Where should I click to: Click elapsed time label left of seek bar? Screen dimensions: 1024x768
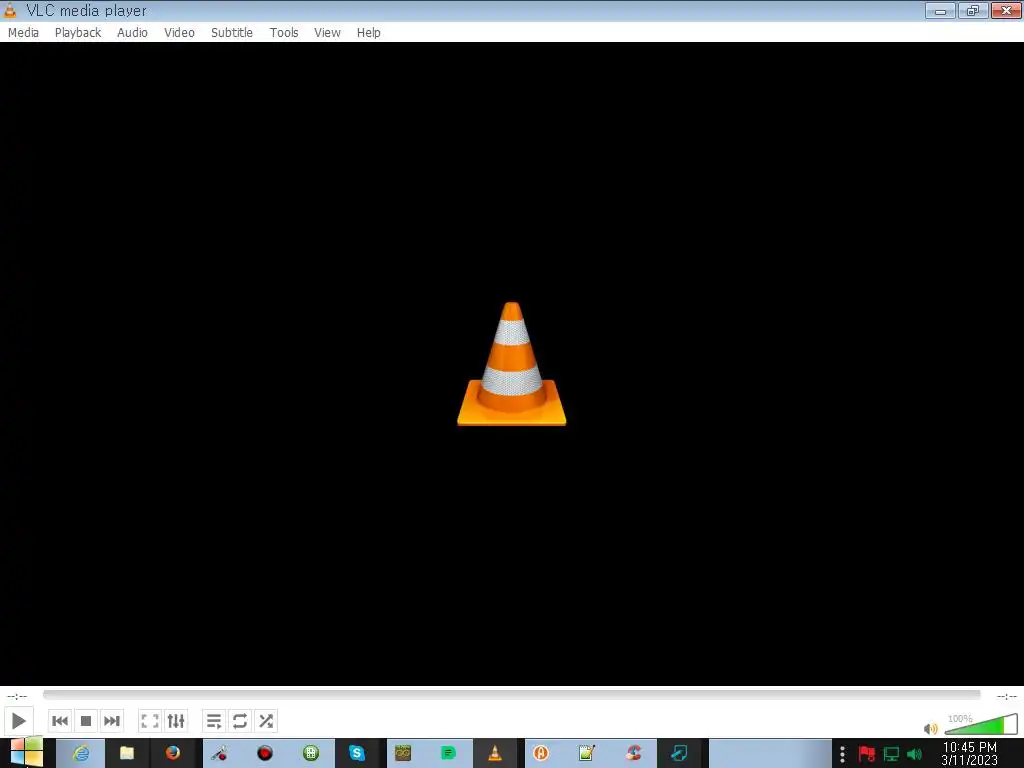(17, 696)
